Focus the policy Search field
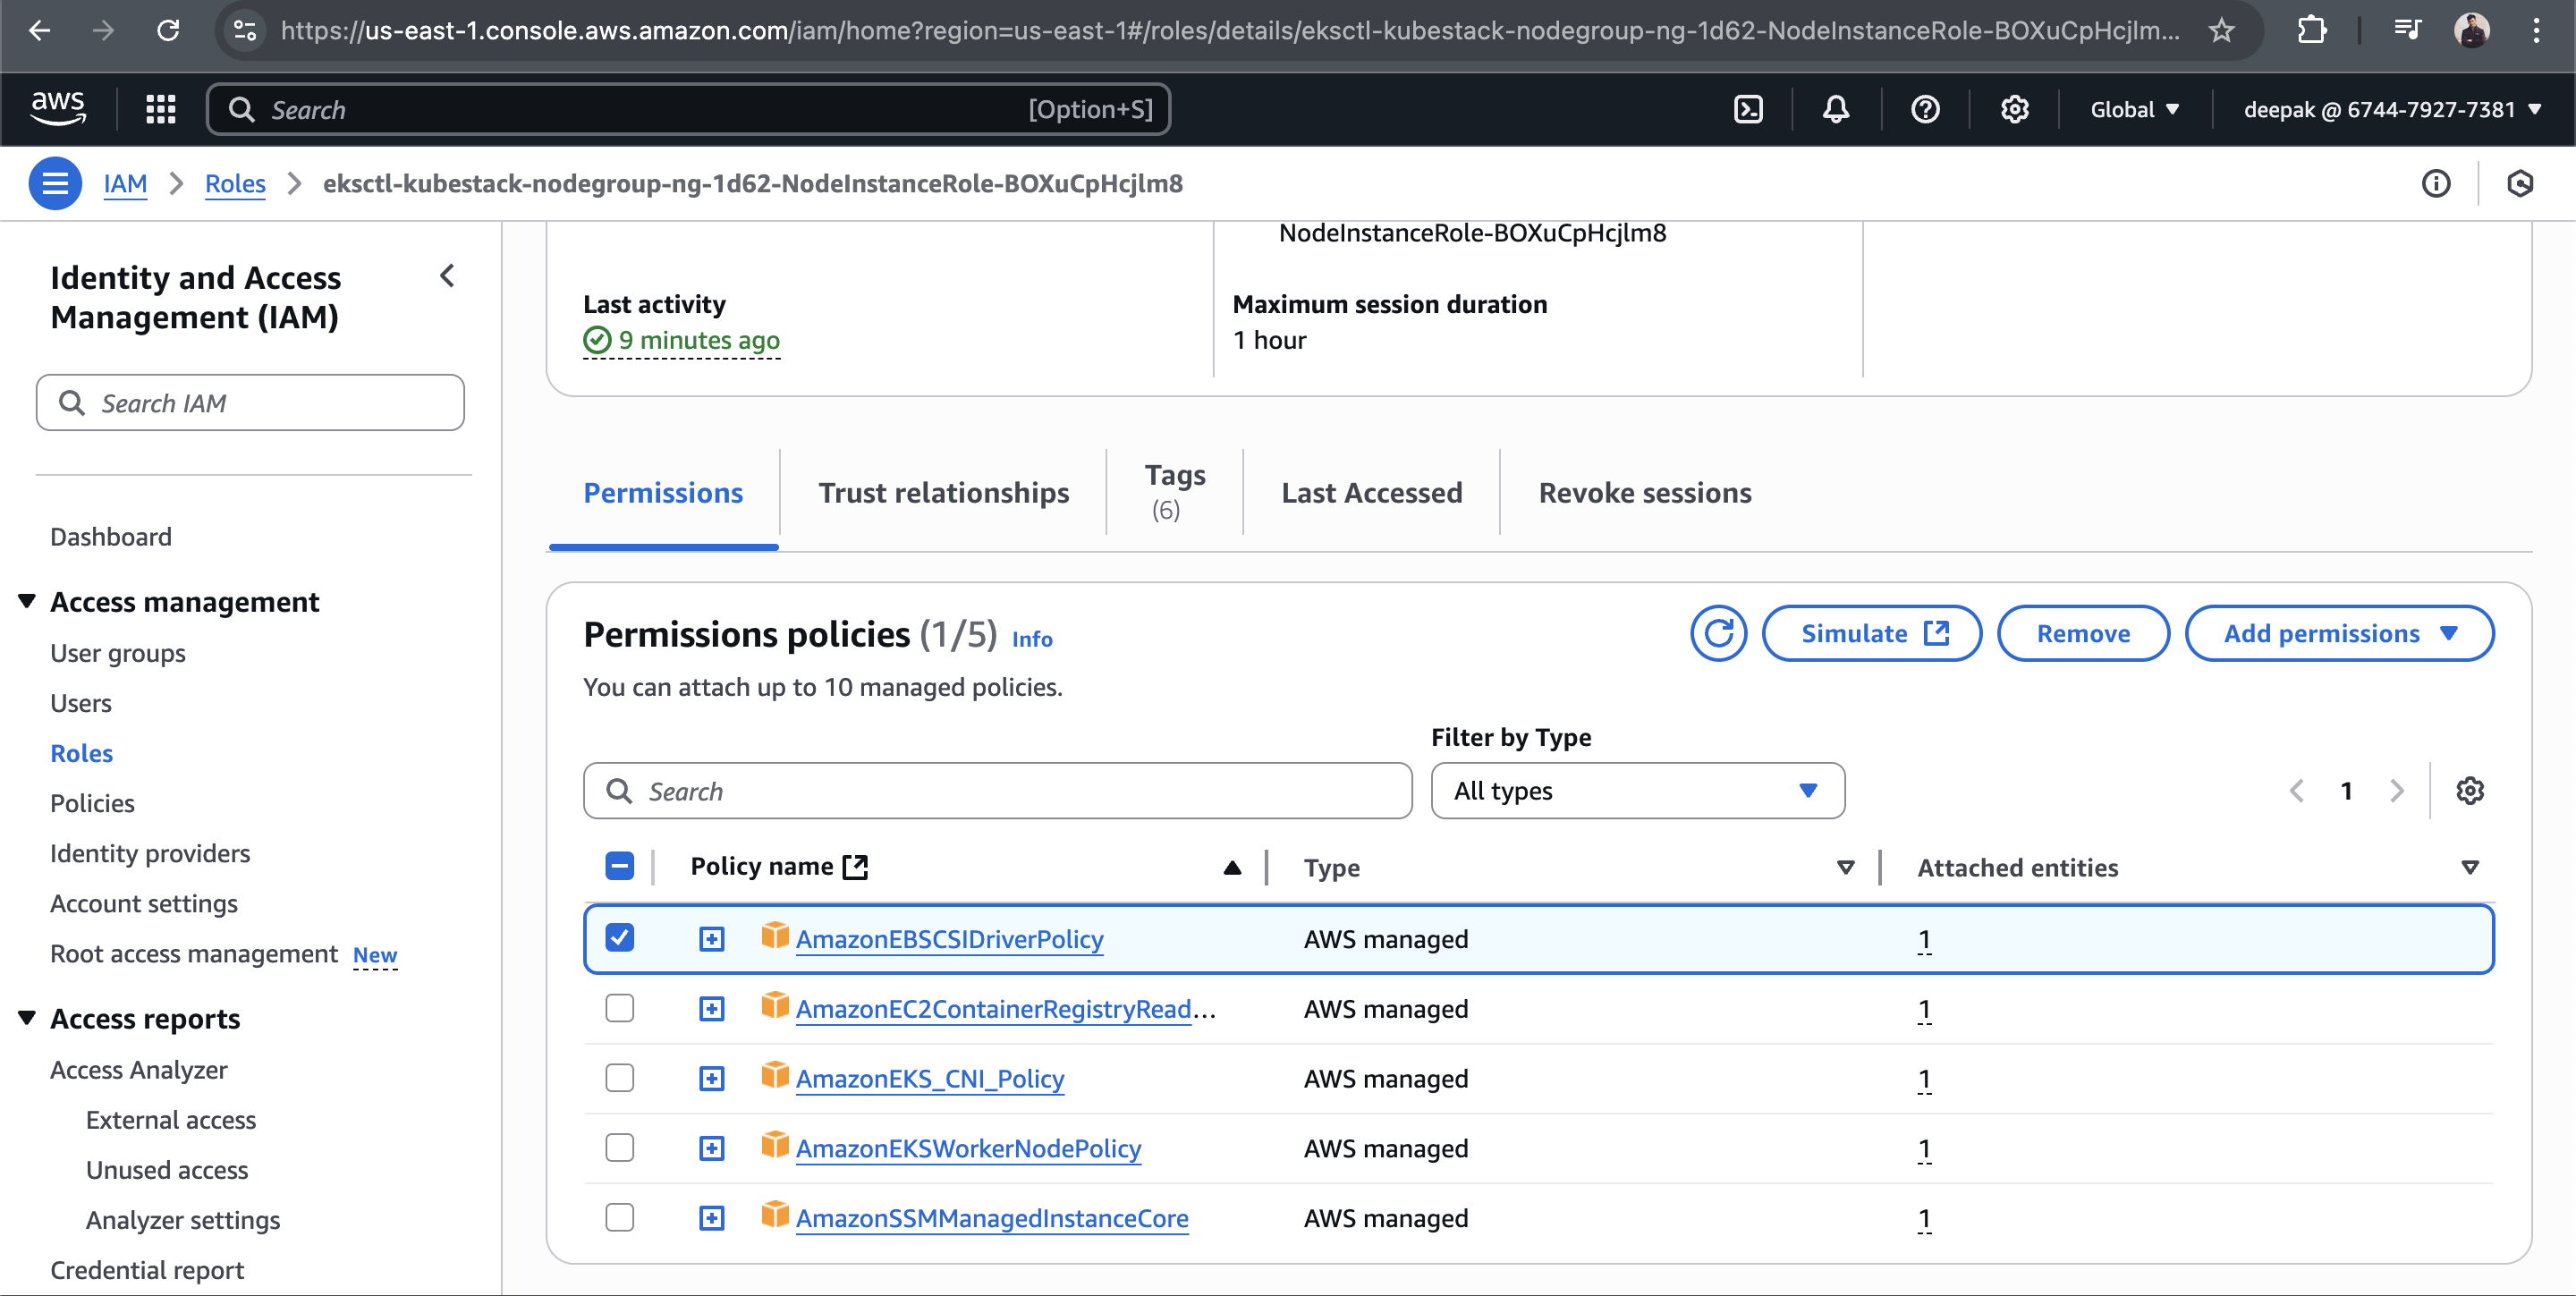Image resolution: width=2576 pixels, height=1296 pixels. (x=997, y=791)
